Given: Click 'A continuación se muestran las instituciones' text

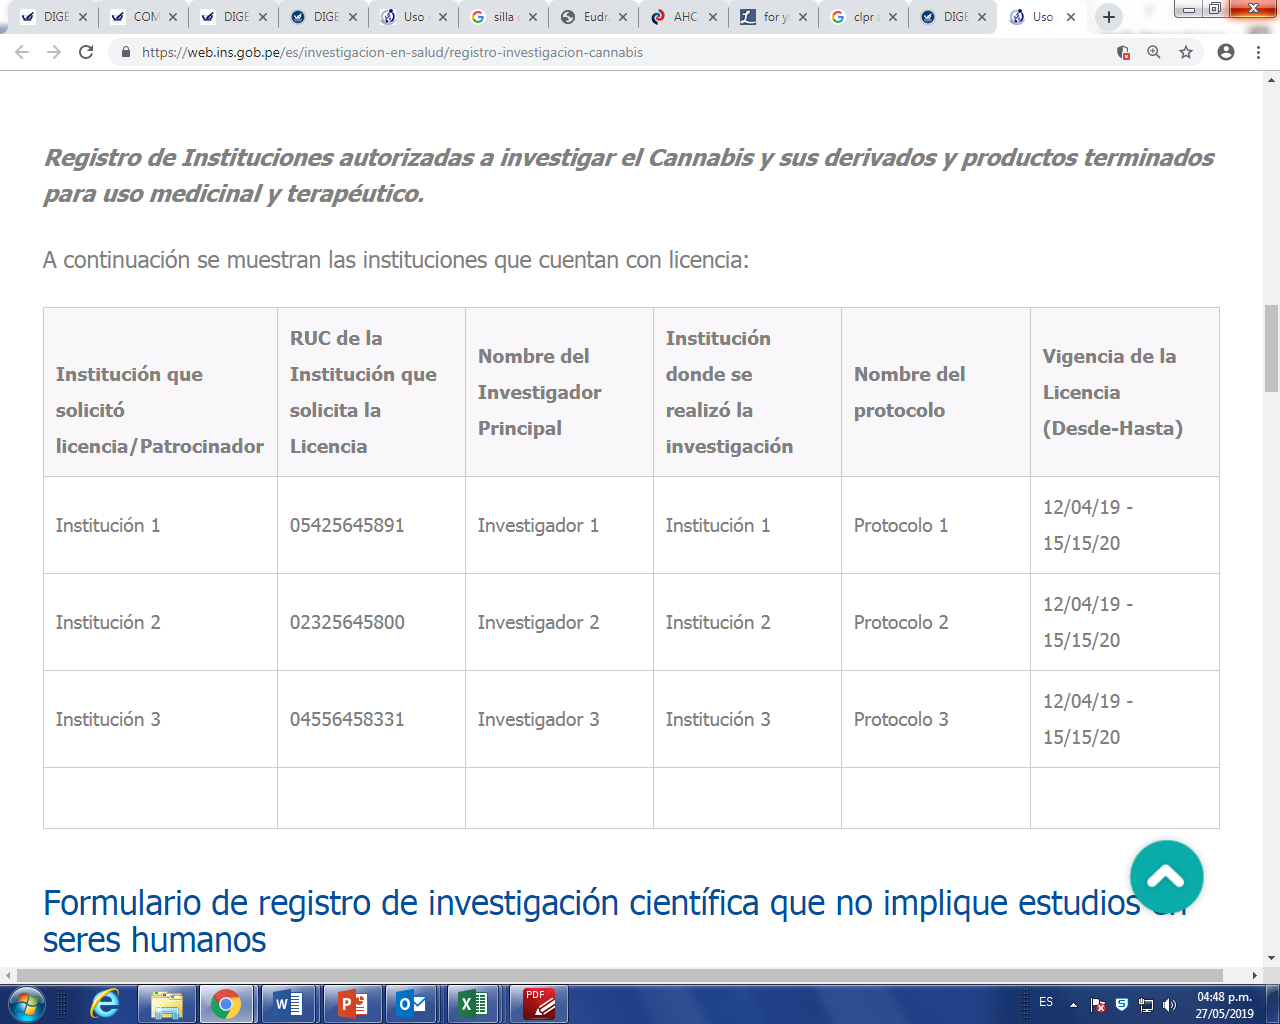Looking at the screenshot, I should pos(396,260).
